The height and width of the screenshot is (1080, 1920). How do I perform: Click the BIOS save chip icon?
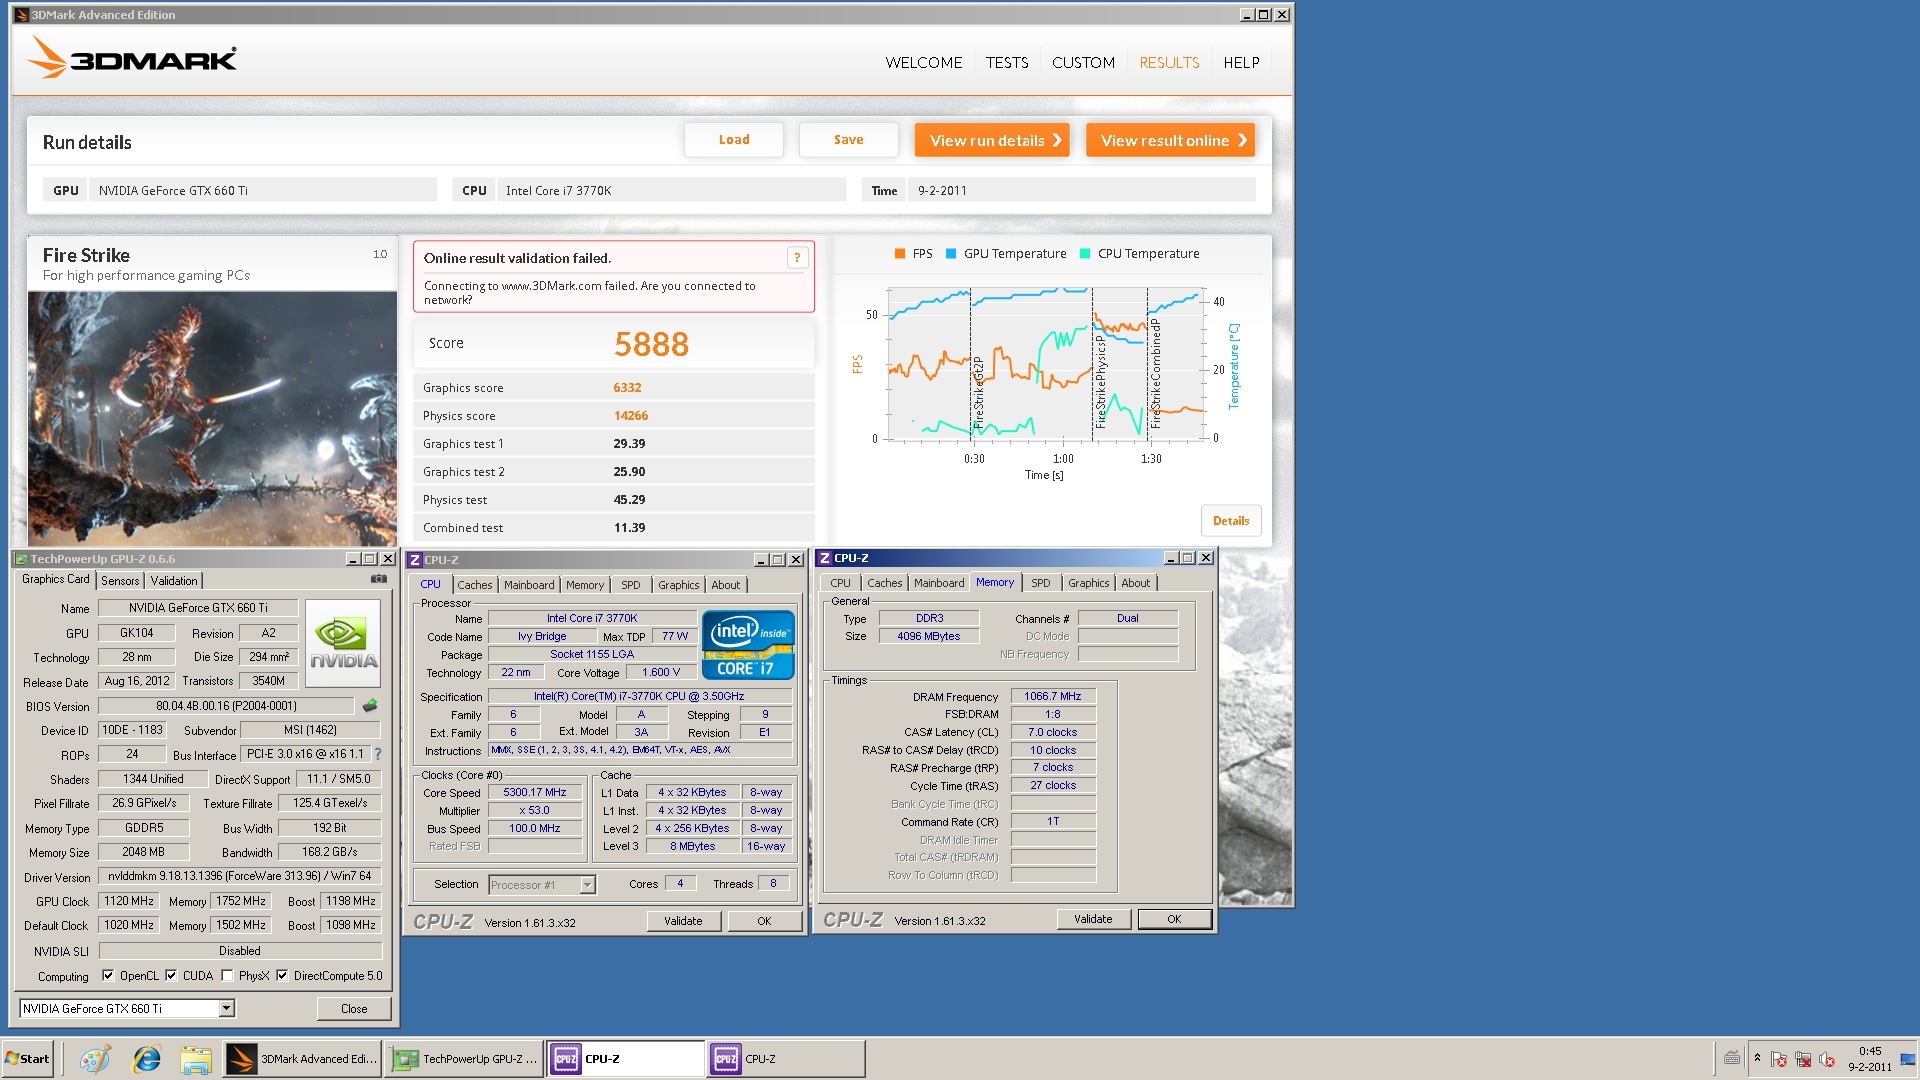point(370,706)
